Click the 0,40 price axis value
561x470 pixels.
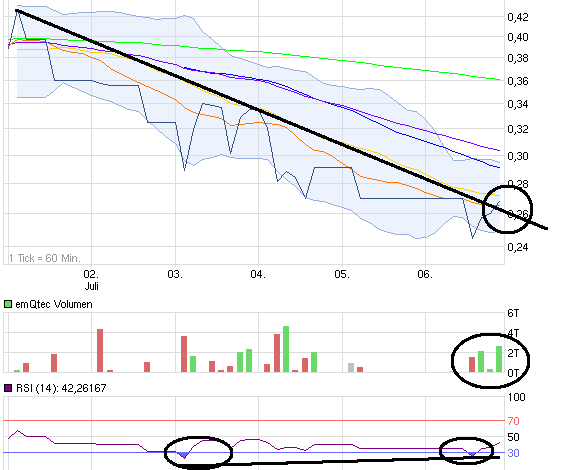pyautogui.click(x=518, y=37)
